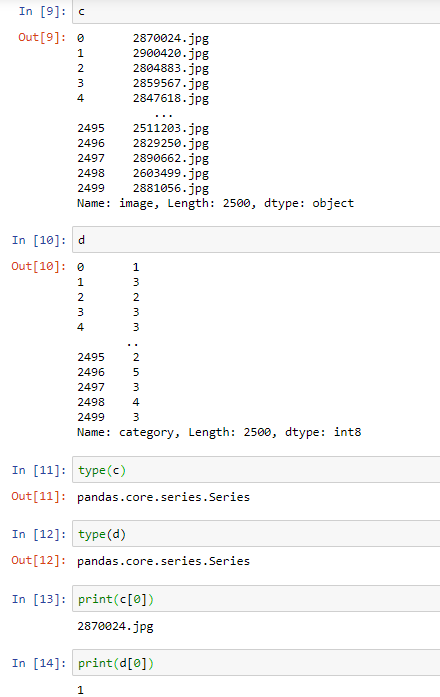The width and height of the screenshot is (440, 697).
Task: Click category value 1 in Out[10] row 0
Action: [x=136, y=267]
